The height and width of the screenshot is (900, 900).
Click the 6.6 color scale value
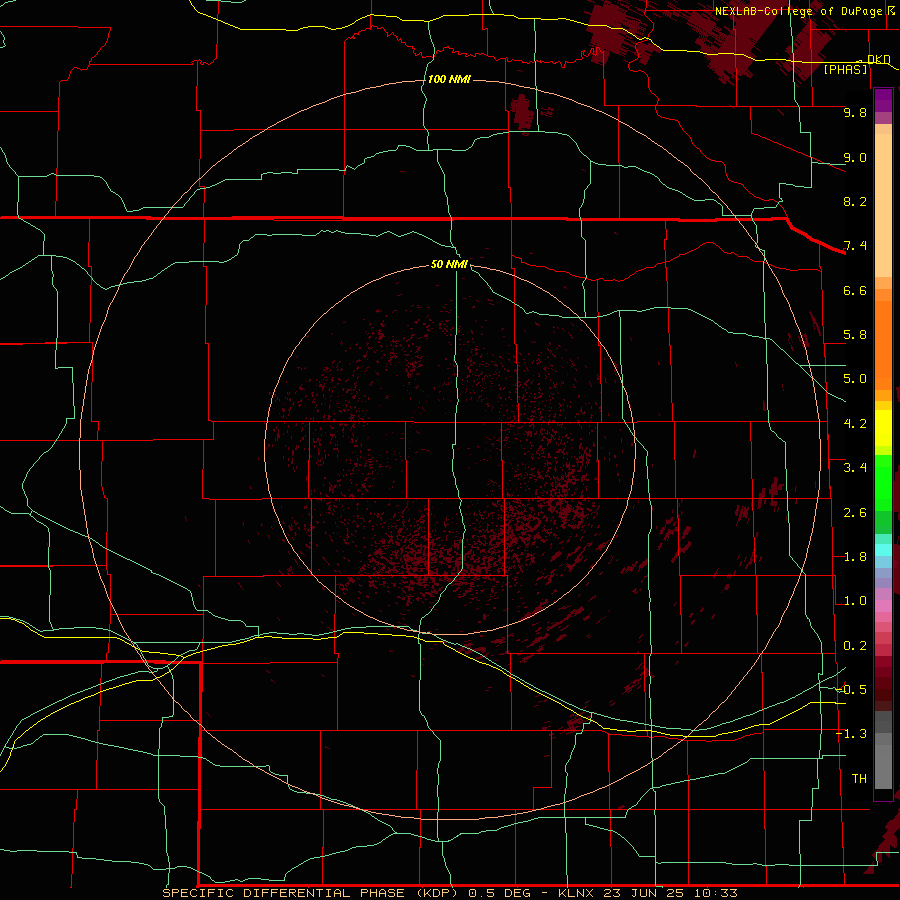coord(855,290)
